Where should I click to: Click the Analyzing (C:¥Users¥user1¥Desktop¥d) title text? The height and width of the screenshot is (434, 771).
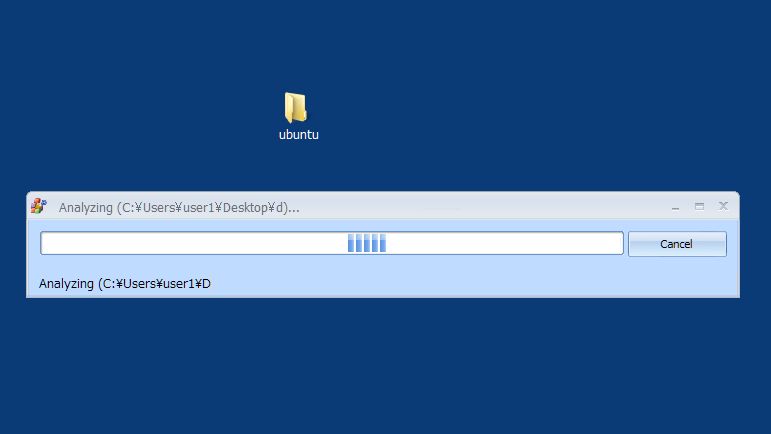click(x=179, y=208)
